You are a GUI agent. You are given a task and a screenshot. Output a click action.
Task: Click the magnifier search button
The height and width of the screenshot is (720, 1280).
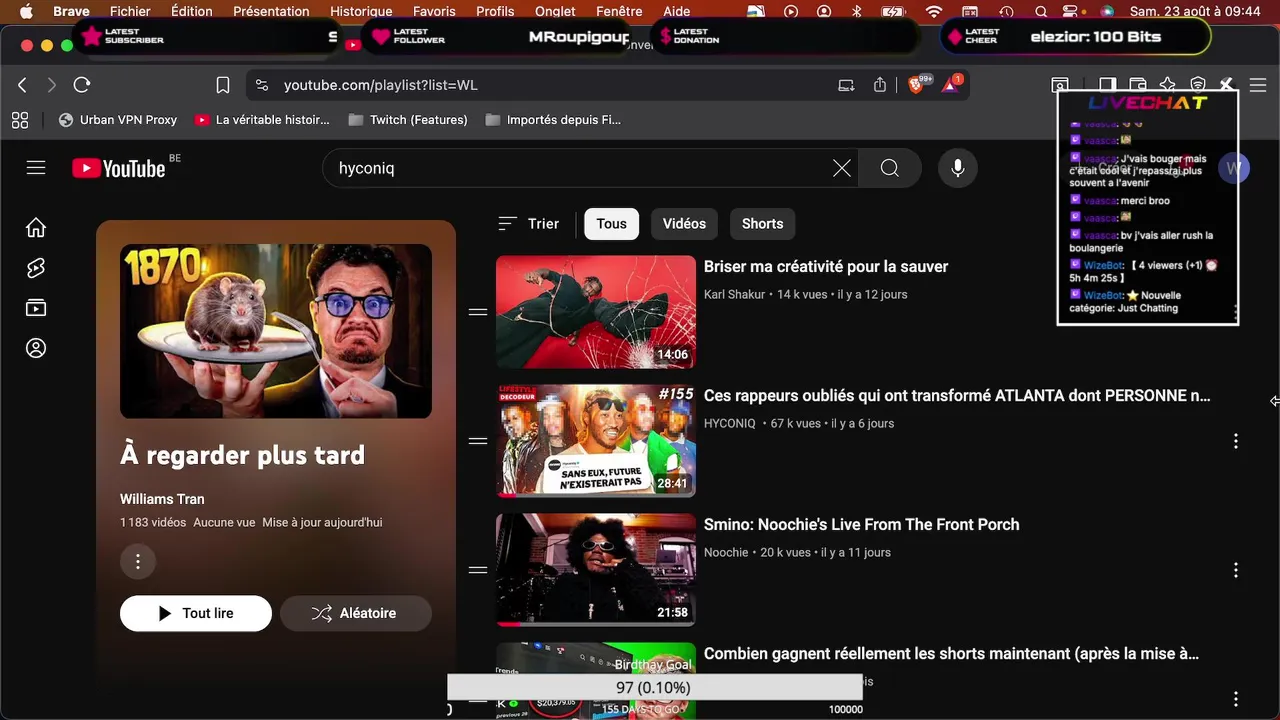pos(890,168)
